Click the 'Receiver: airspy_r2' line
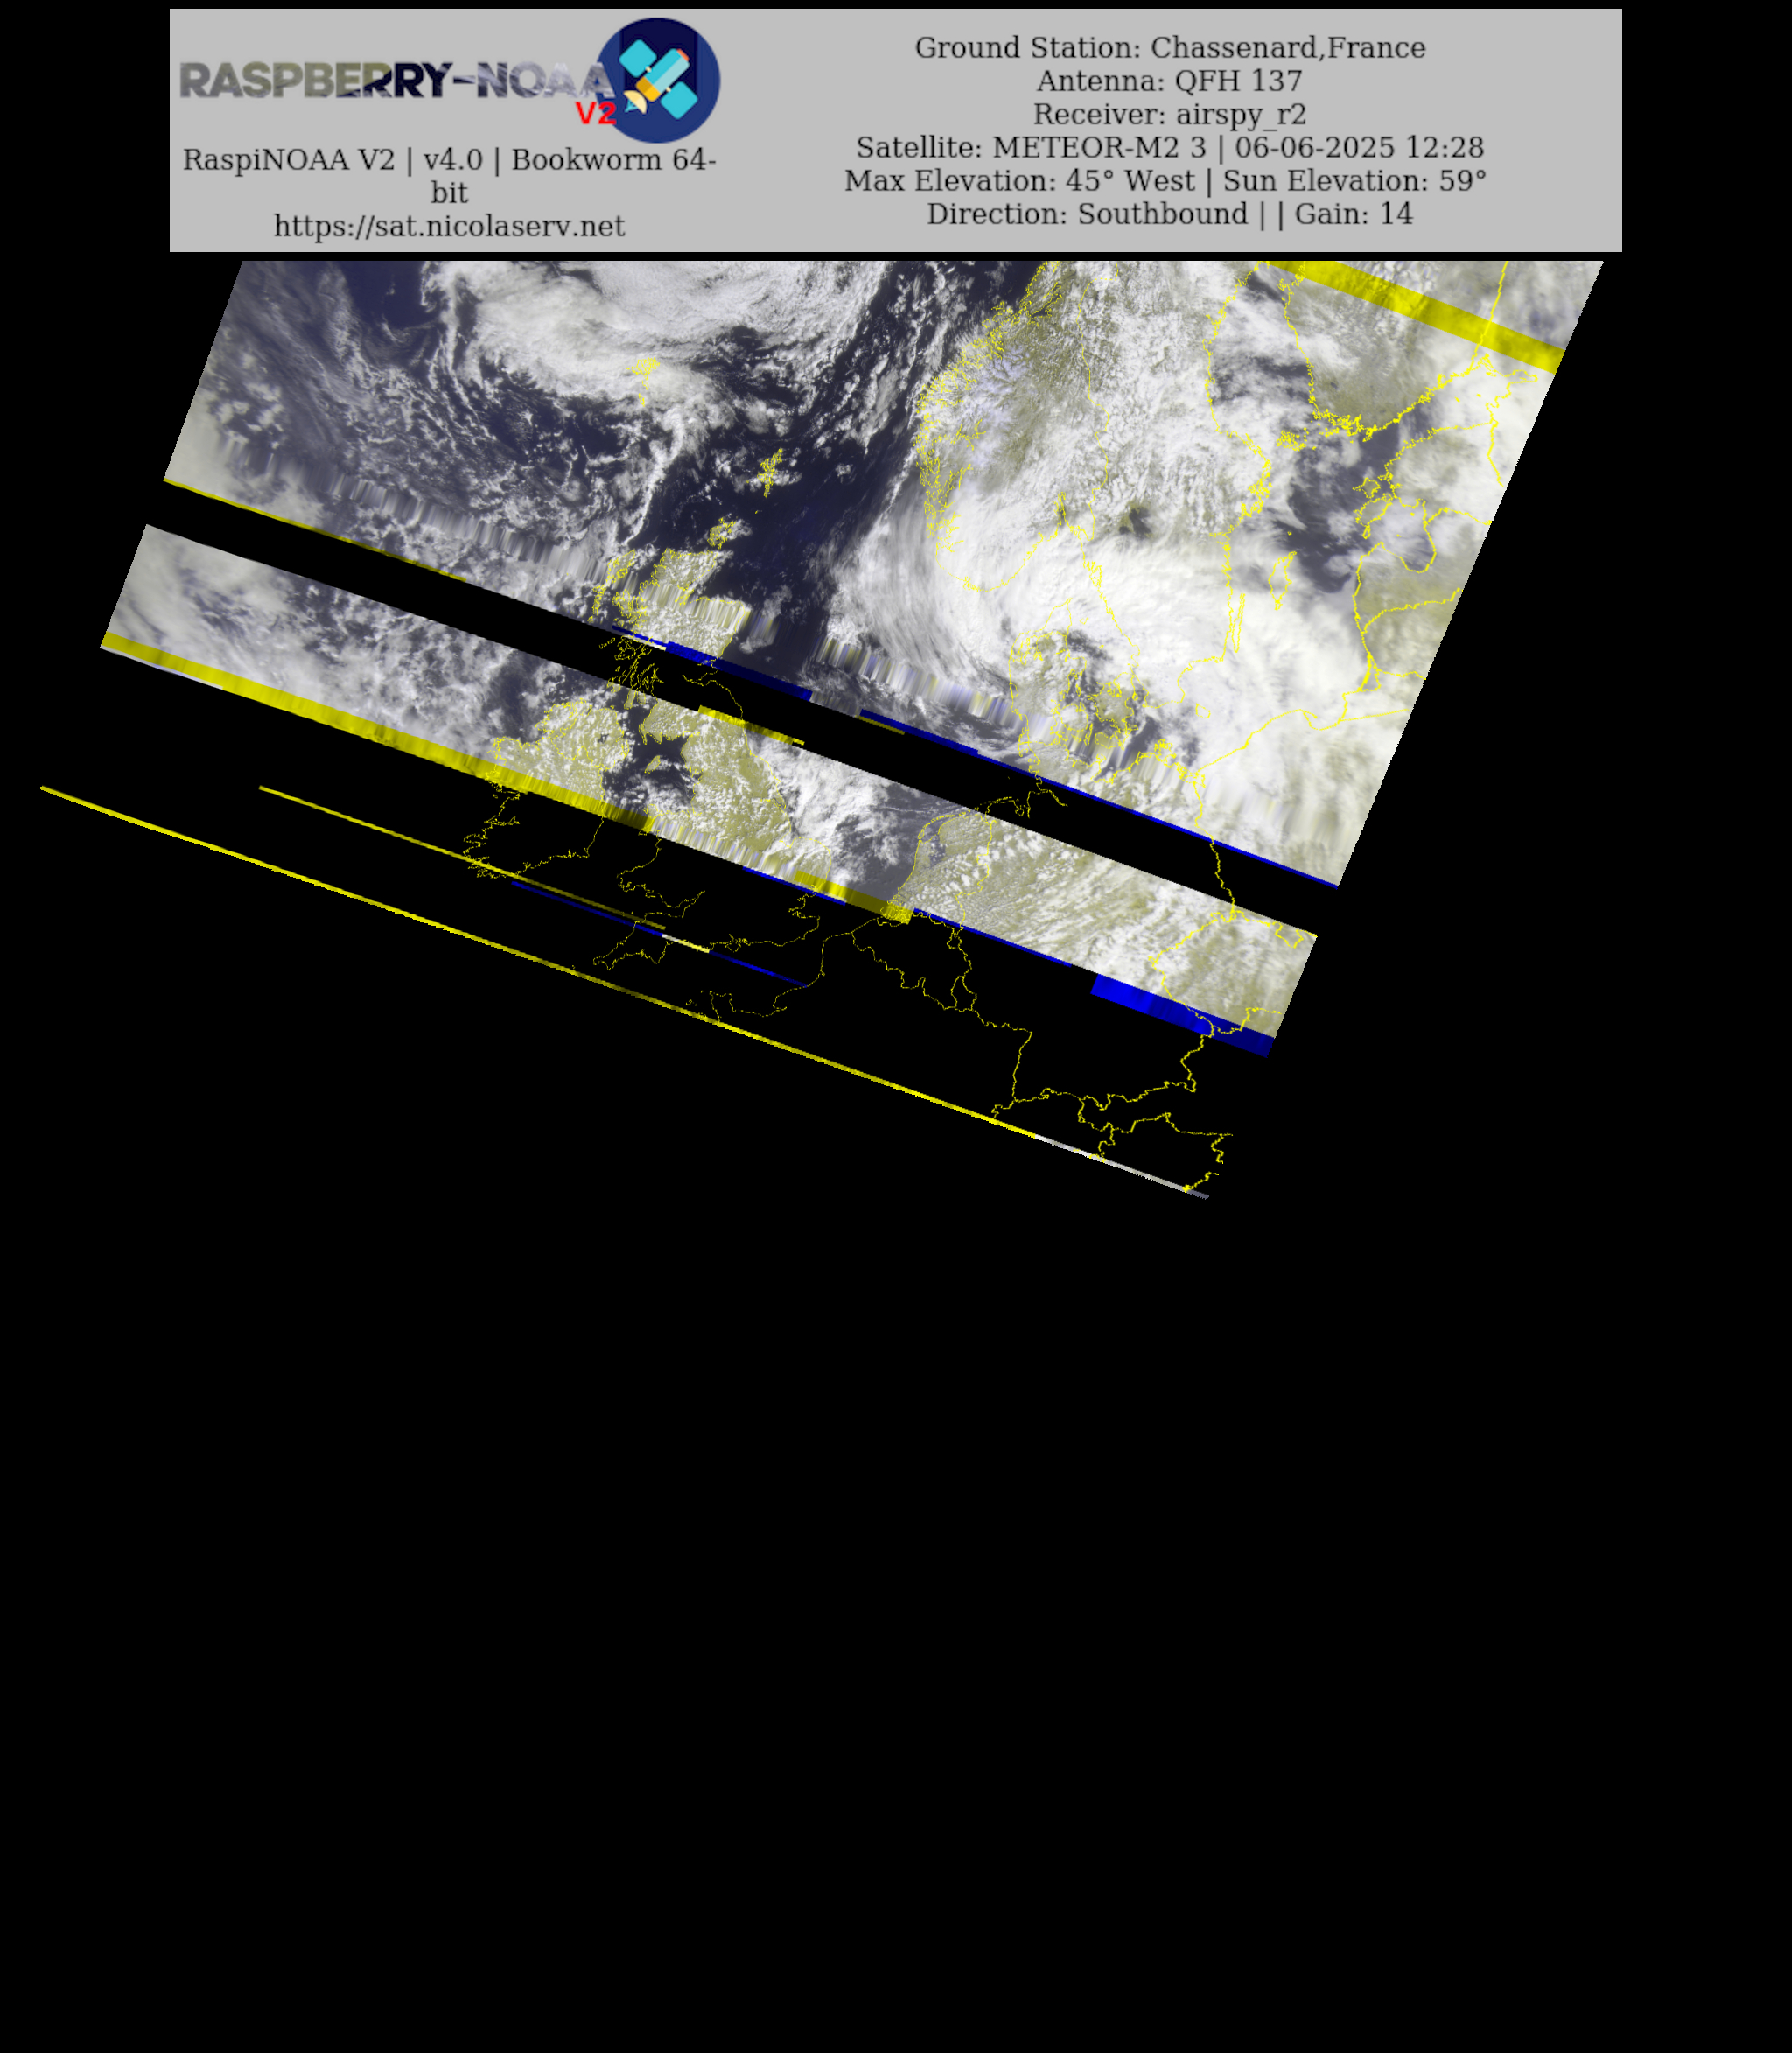The height and width of the screenshot is (2053, 1792). coord(1170,114)
